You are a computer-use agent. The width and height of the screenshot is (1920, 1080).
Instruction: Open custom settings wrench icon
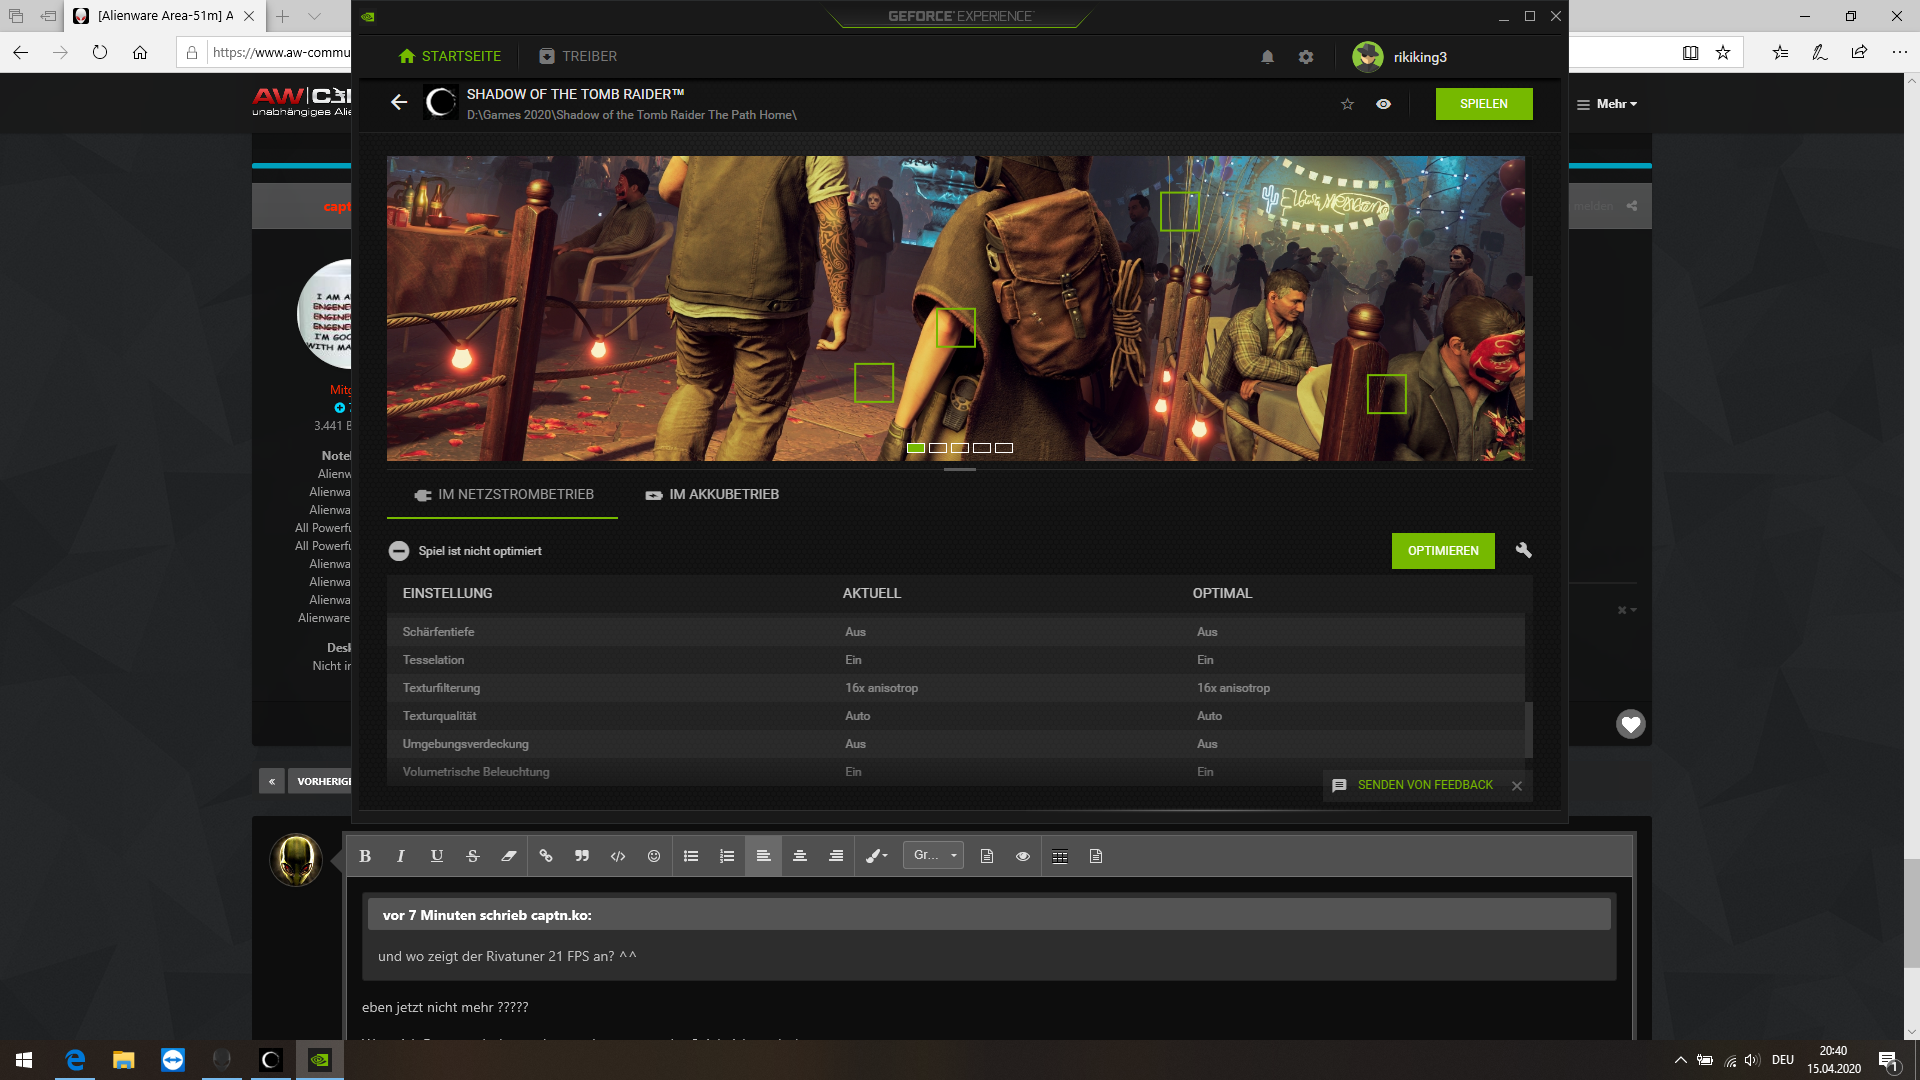(x=1523, y=550)
